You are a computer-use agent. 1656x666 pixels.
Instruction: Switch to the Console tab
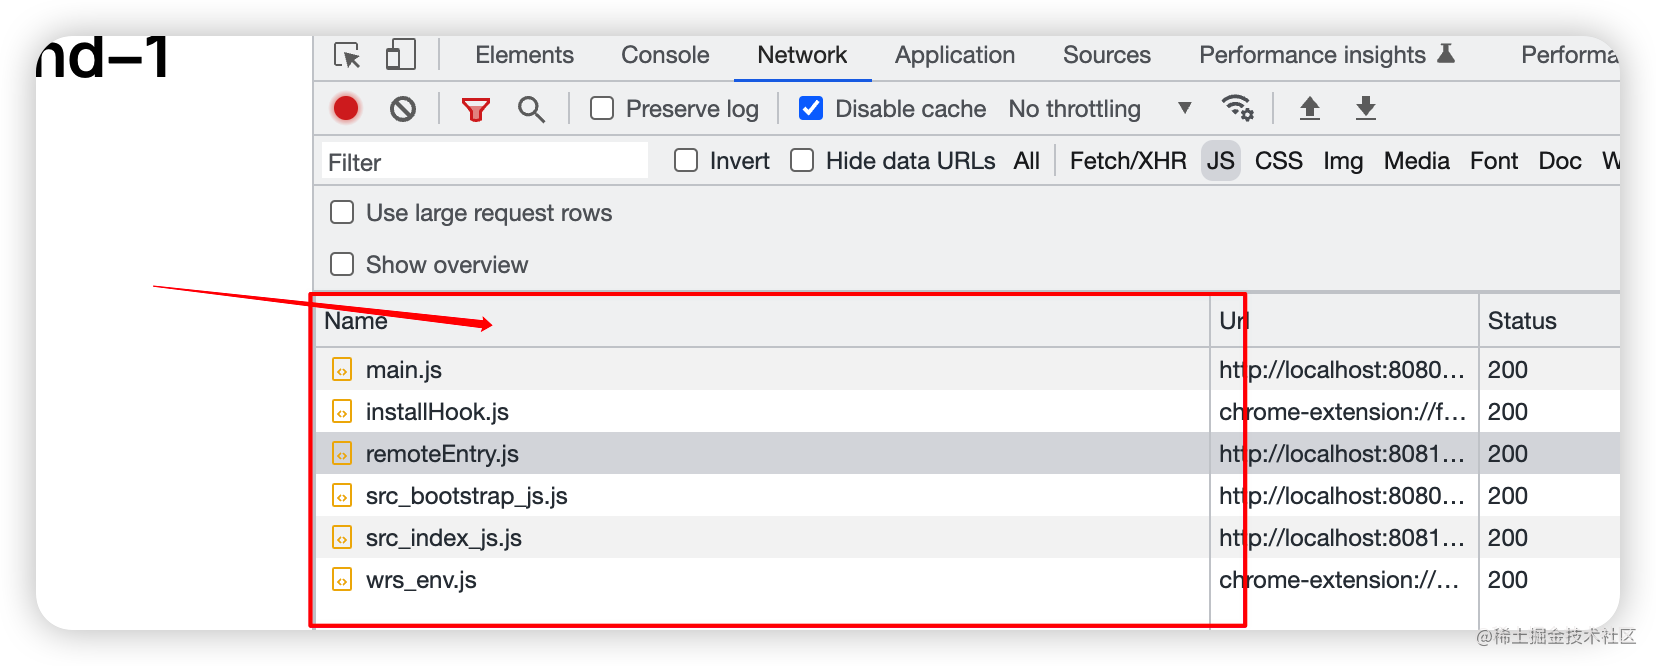[x=664, y=56]
